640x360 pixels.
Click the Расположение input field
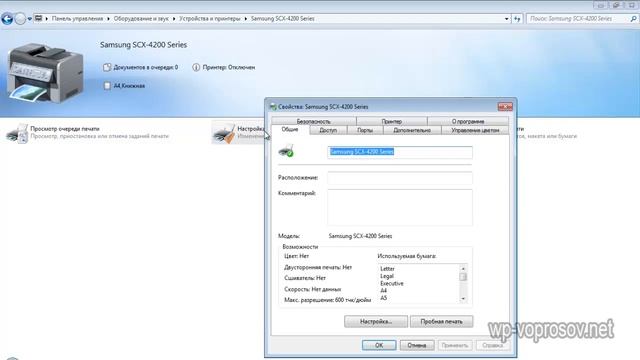400,178
